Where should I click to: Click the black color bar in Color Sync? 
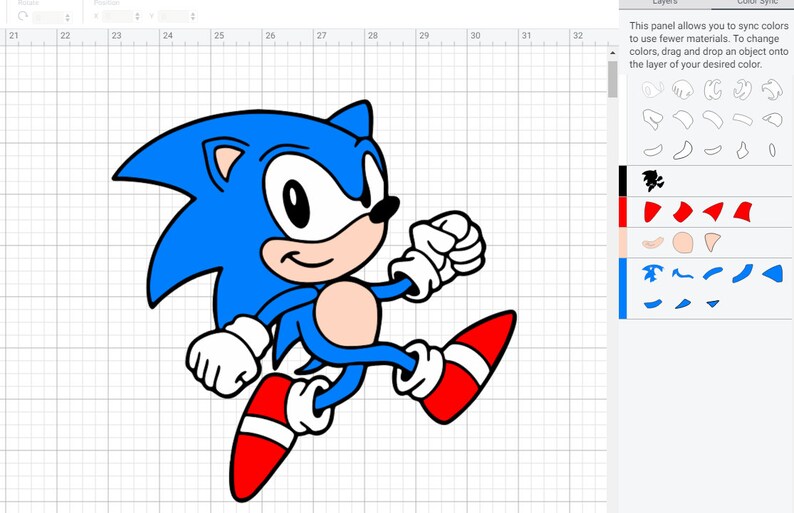623,181
